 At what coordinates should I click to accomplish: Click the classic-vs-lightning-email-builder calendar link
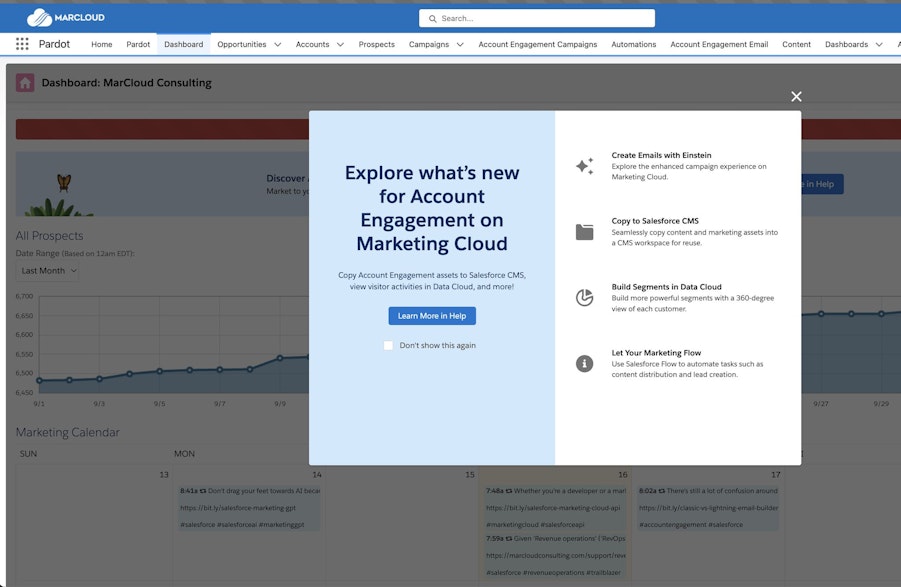(x=709, y=508)
